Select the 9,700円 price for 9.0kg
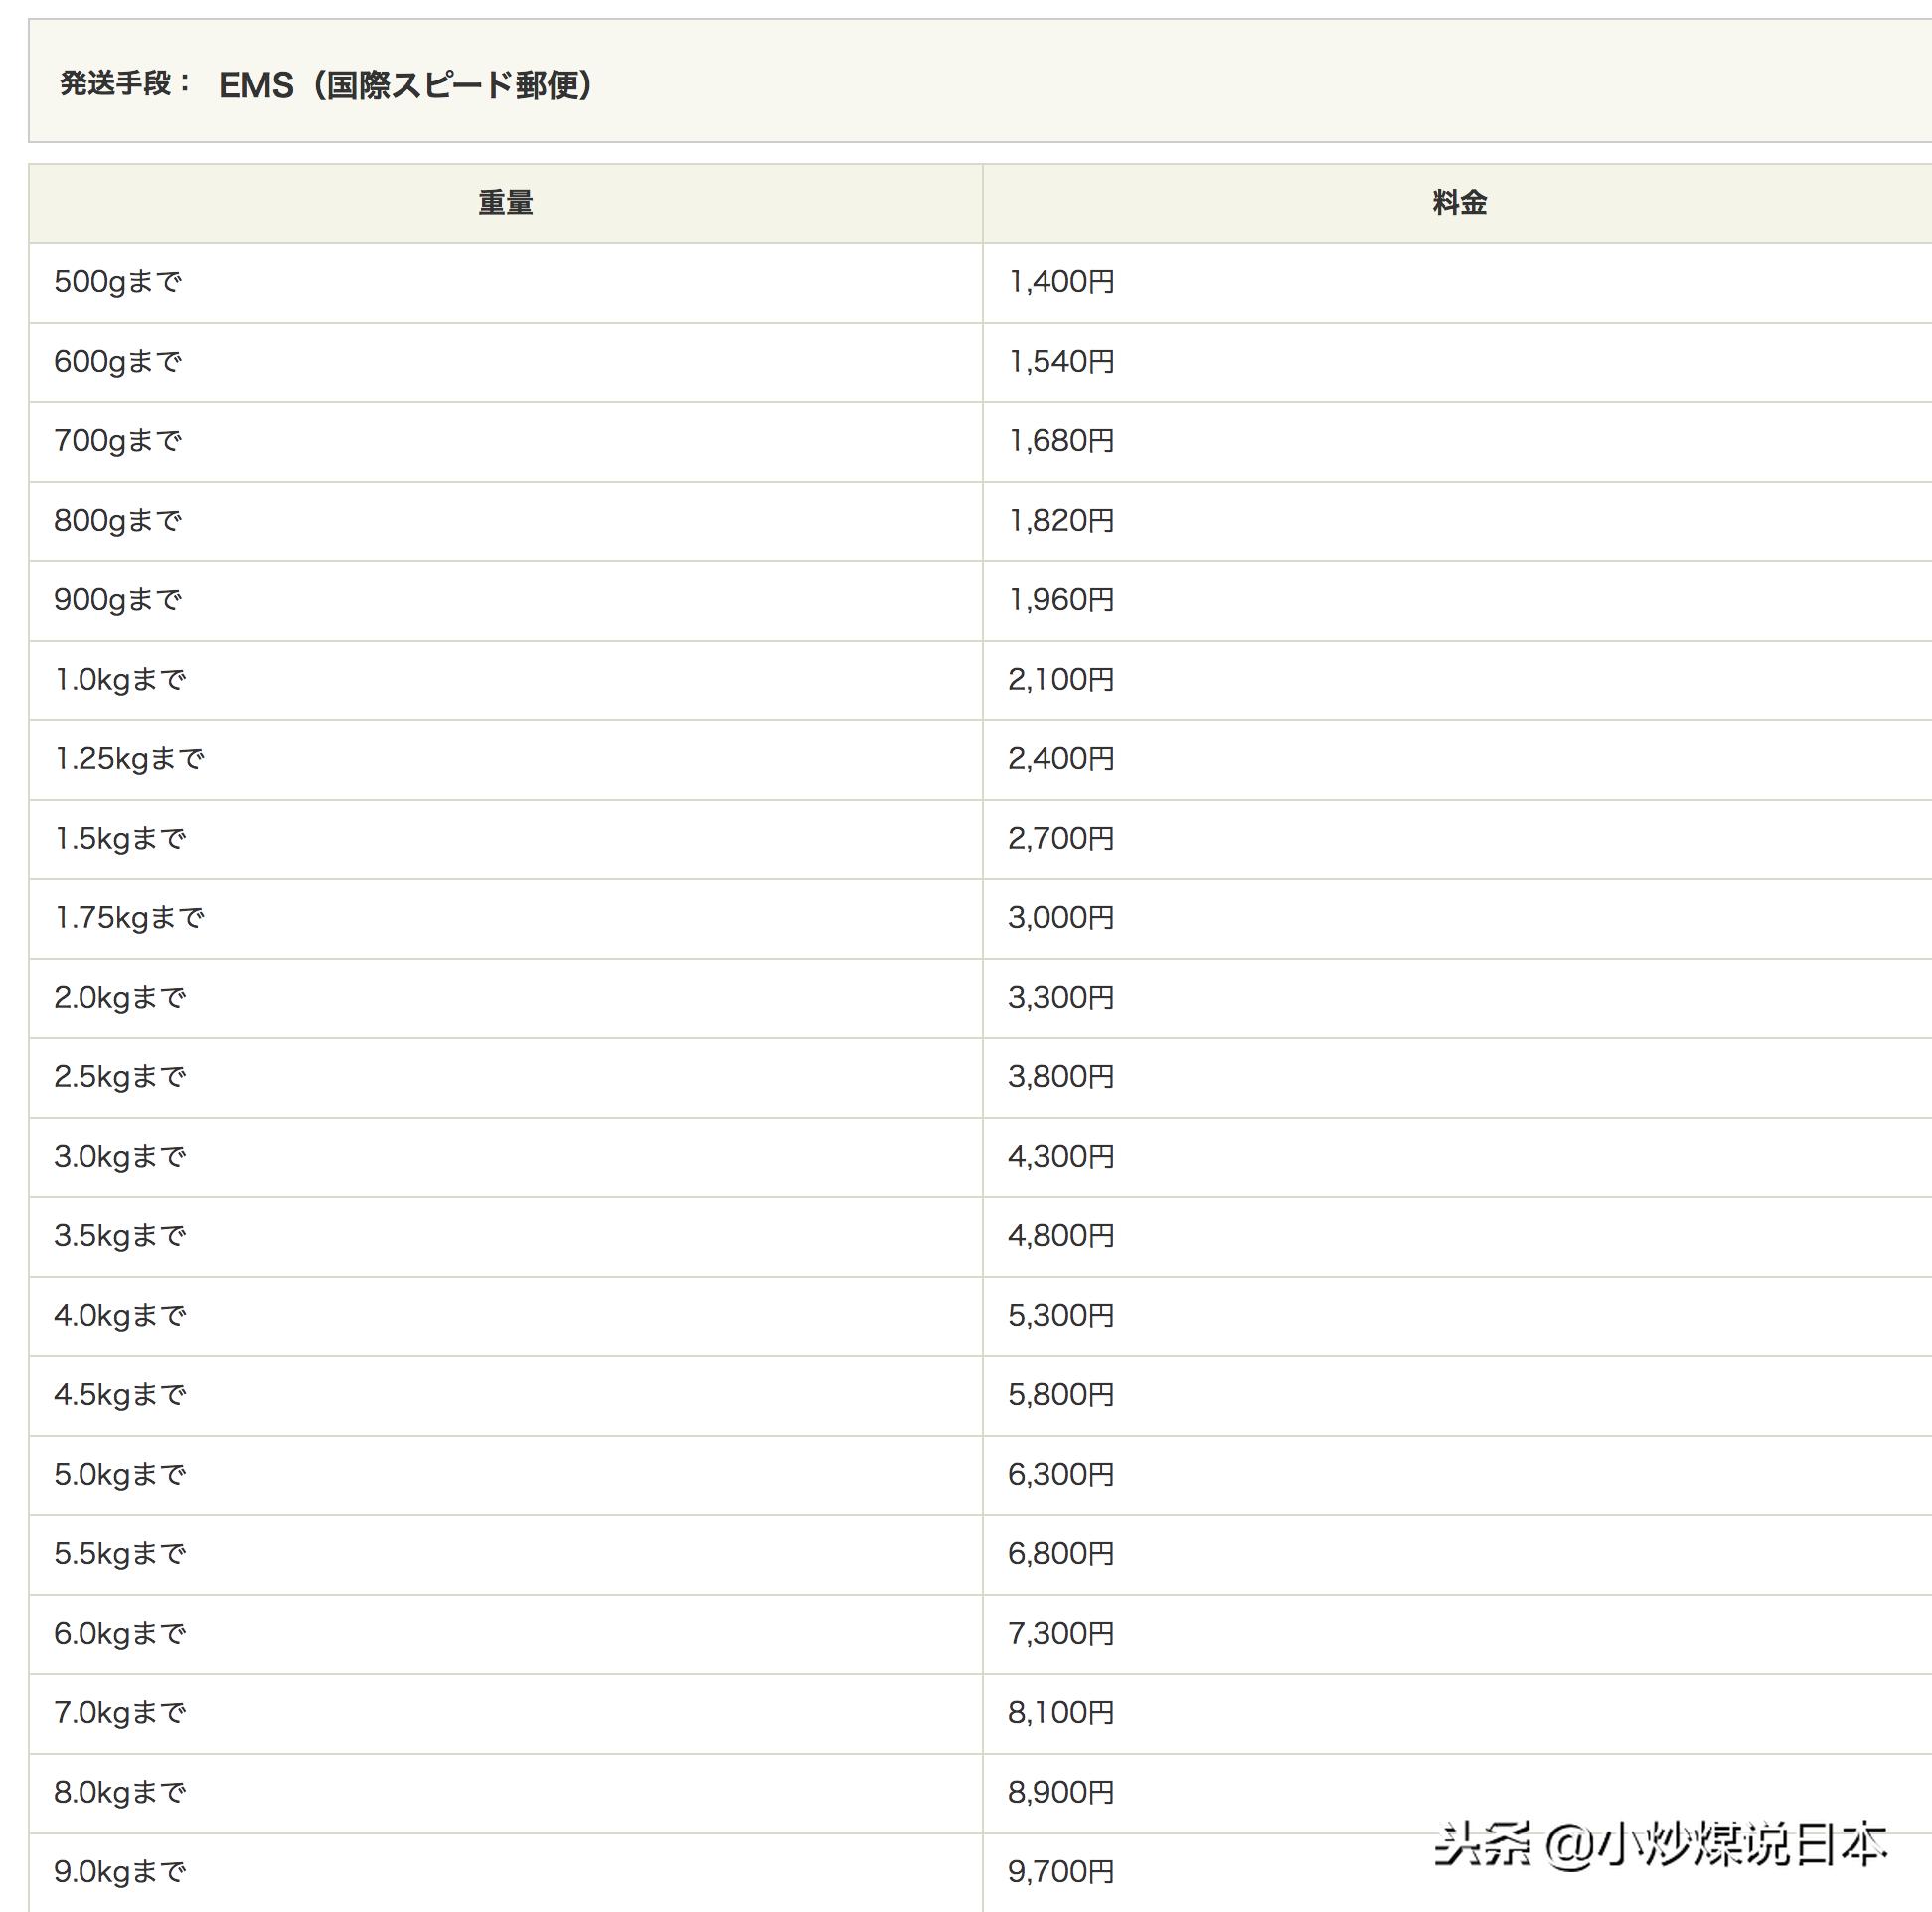This screenshot has width=1932, height=1912. click(x=1063, y=1872)
